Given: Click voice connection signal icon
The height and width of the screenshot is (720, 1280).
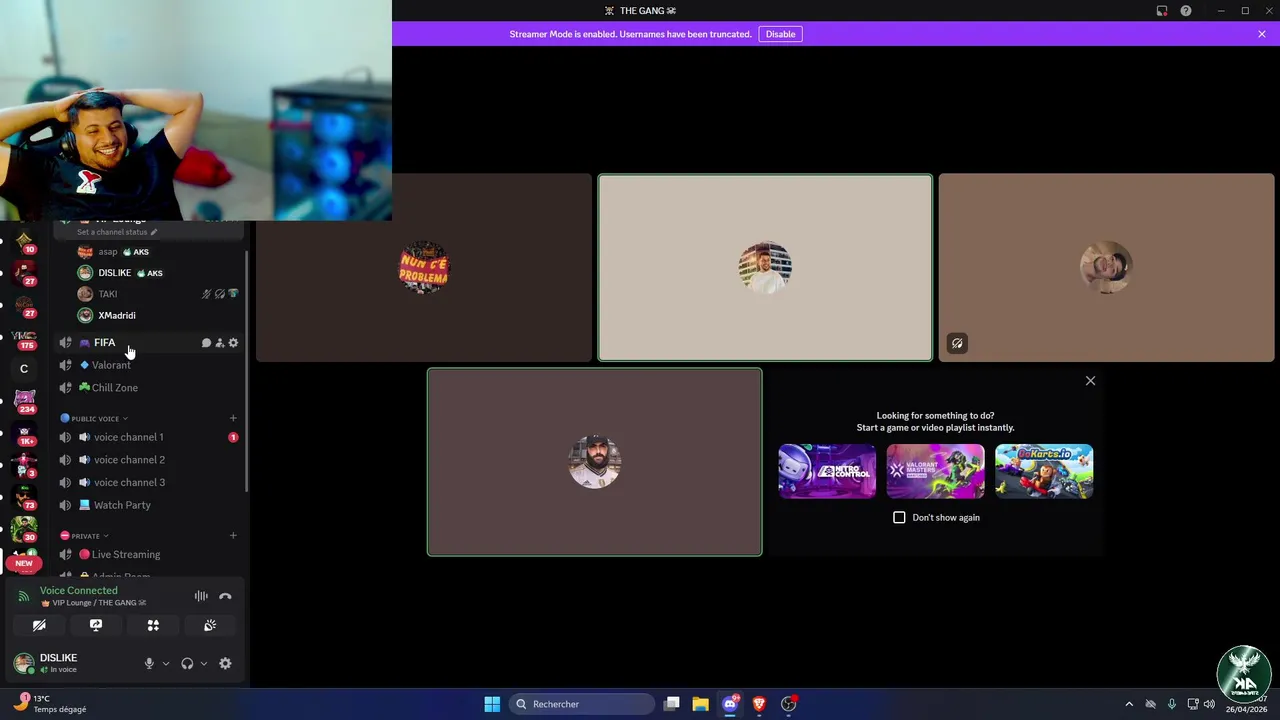Looking at the screenshot, I should coord(23,597).
